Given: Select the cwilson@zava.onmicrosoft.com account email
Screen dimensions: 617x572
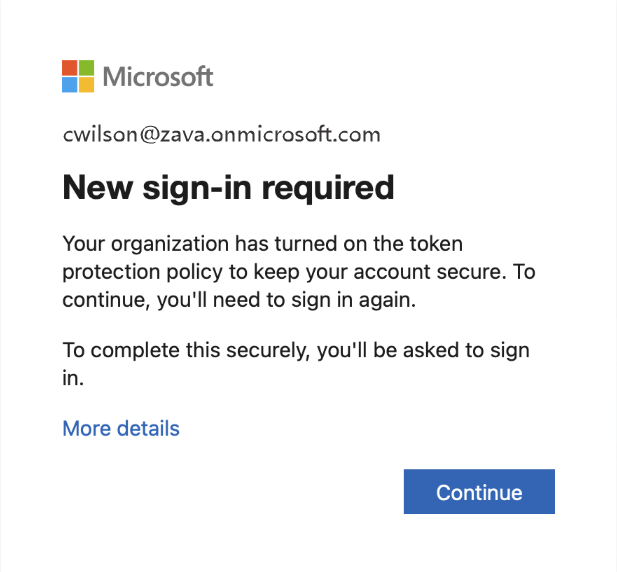Looking at the screenshot, I should pyautogui.click(x=221, y=135).
